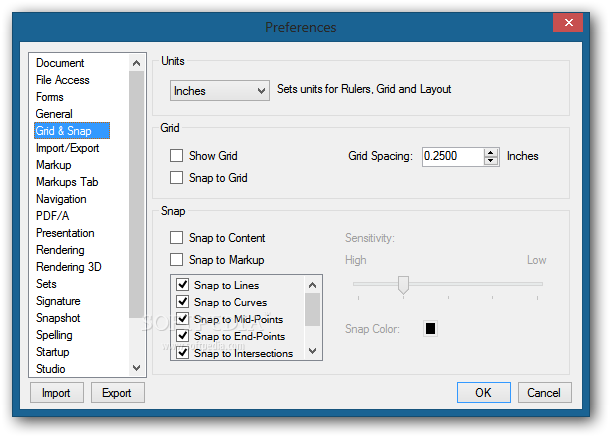Select Spelling in category list
610x437 pixels.
coord(54,335)
